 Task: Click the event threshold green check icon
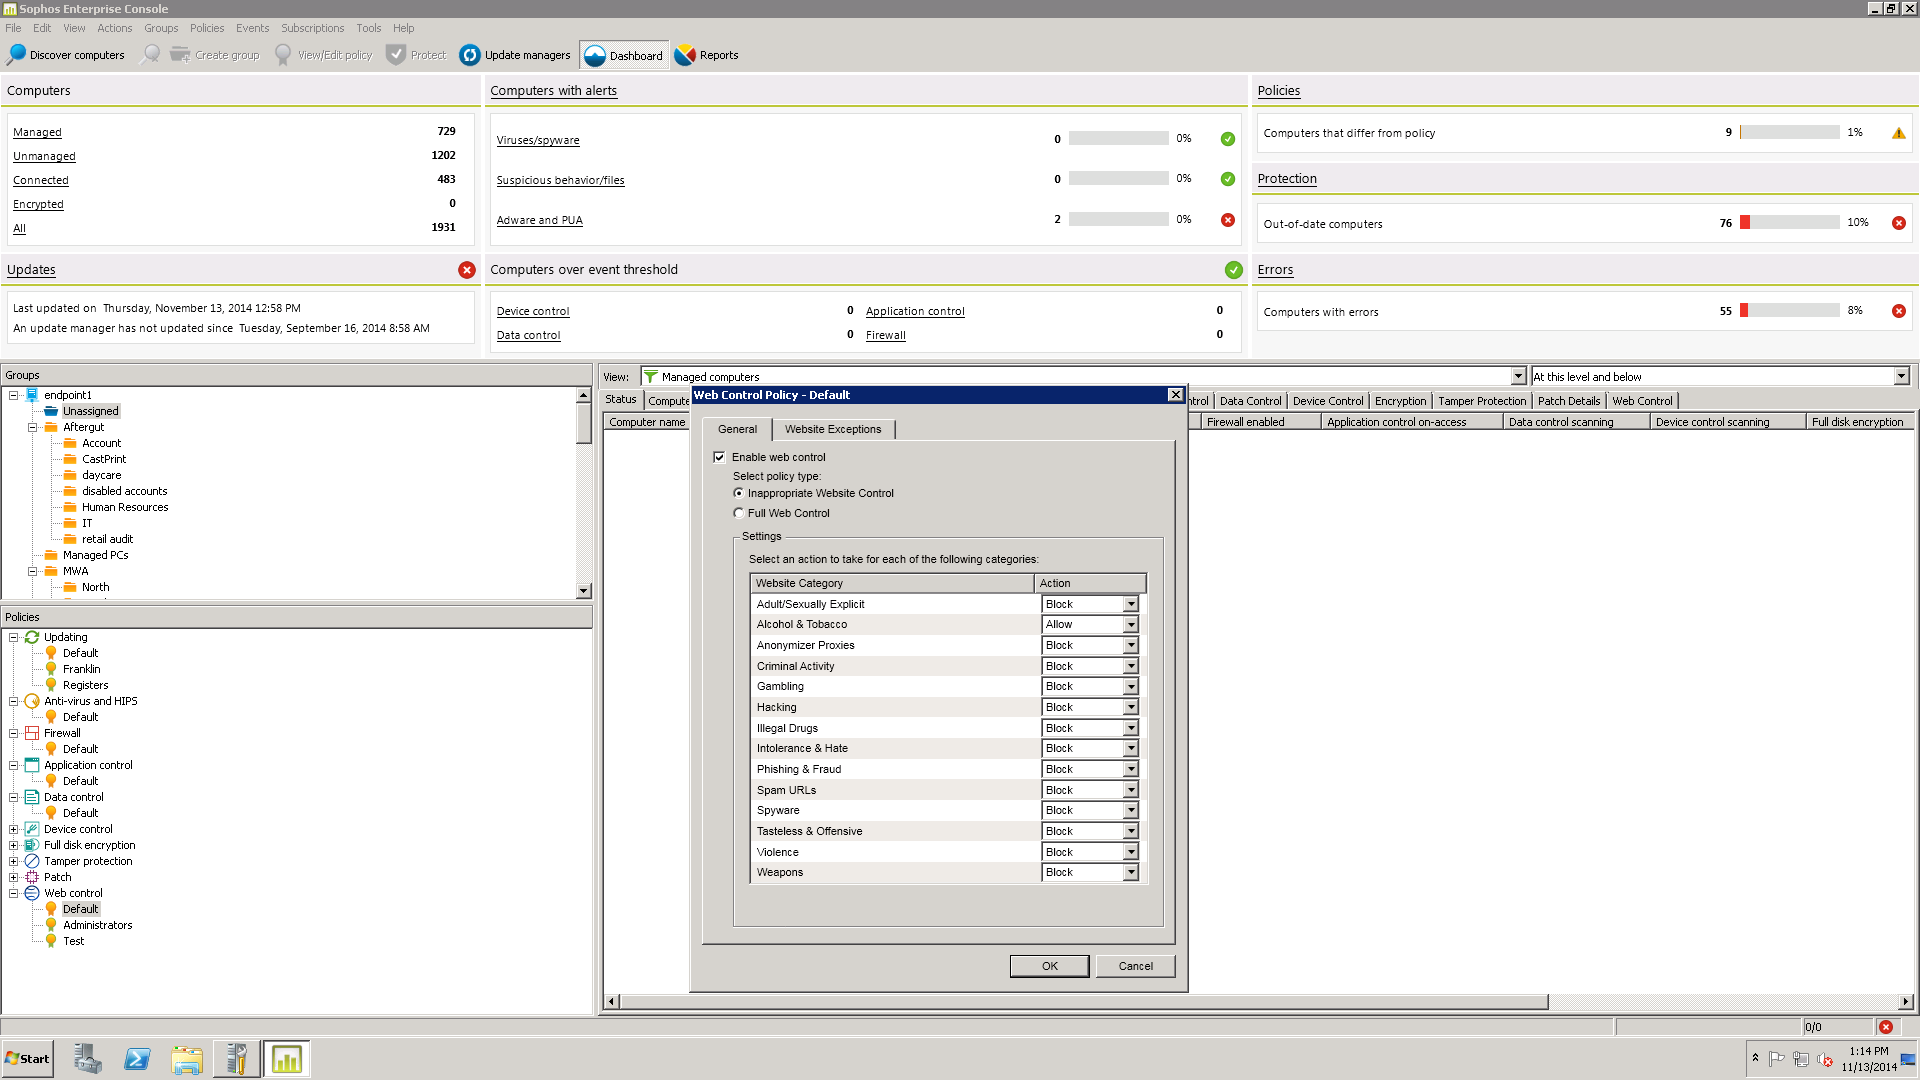1234,270
